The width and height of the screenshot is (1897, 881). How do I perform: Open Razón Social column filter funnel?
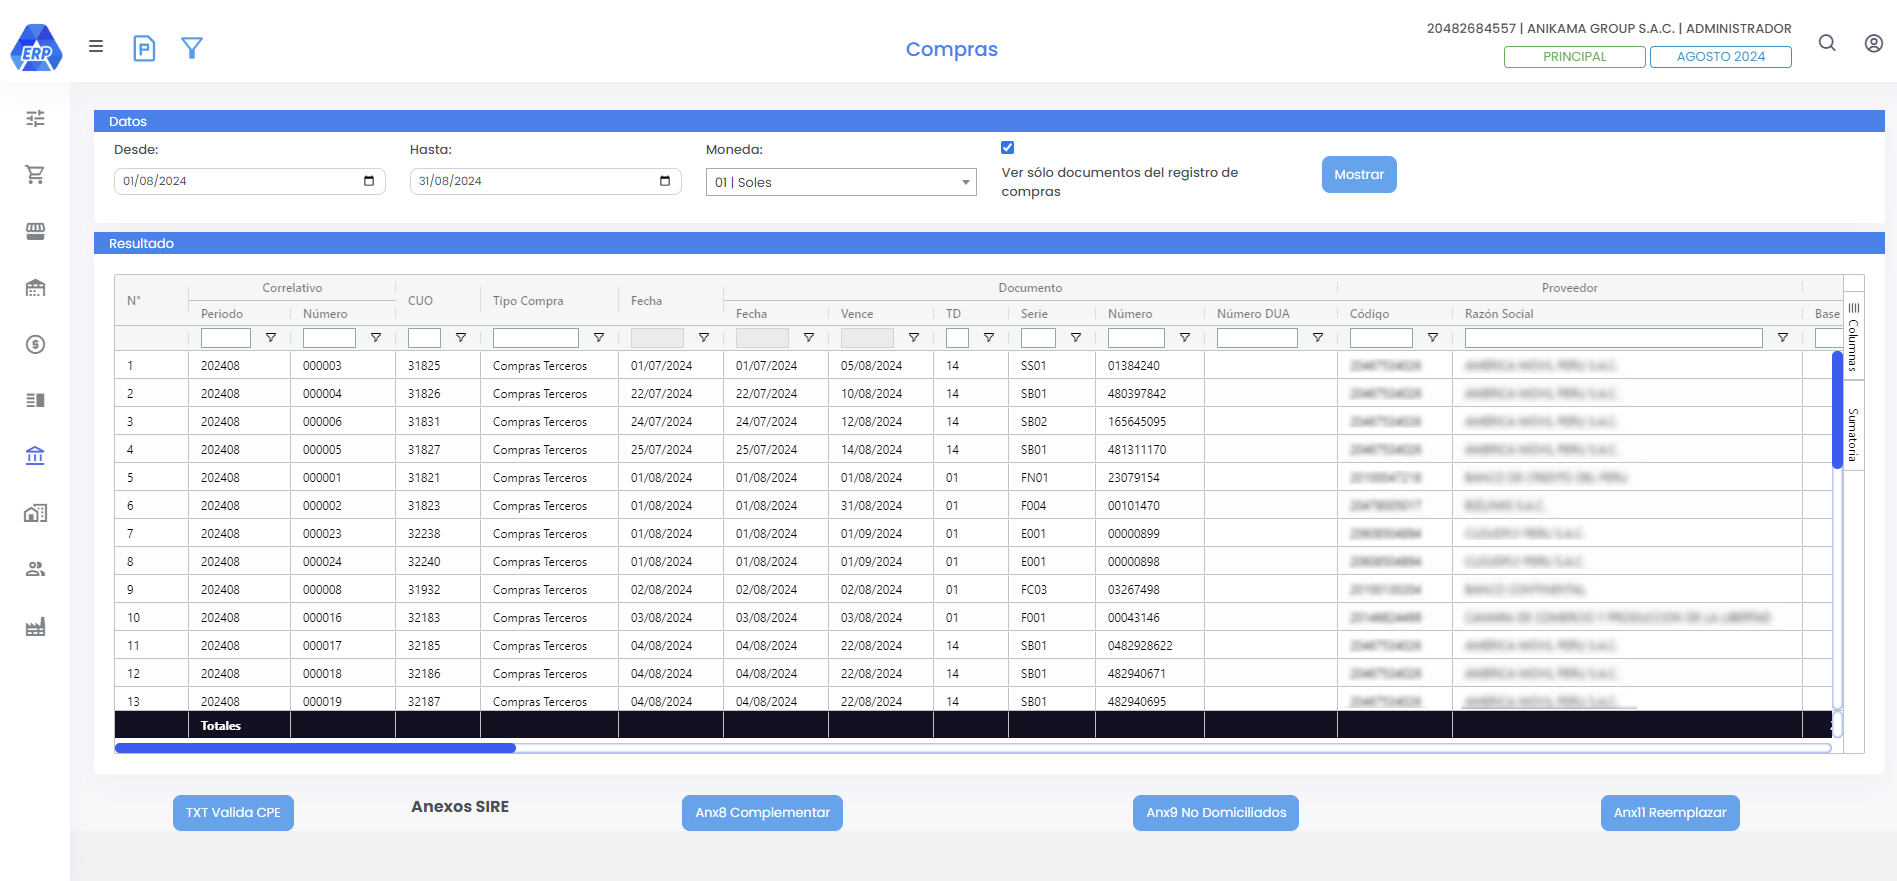coord(1783,338)
